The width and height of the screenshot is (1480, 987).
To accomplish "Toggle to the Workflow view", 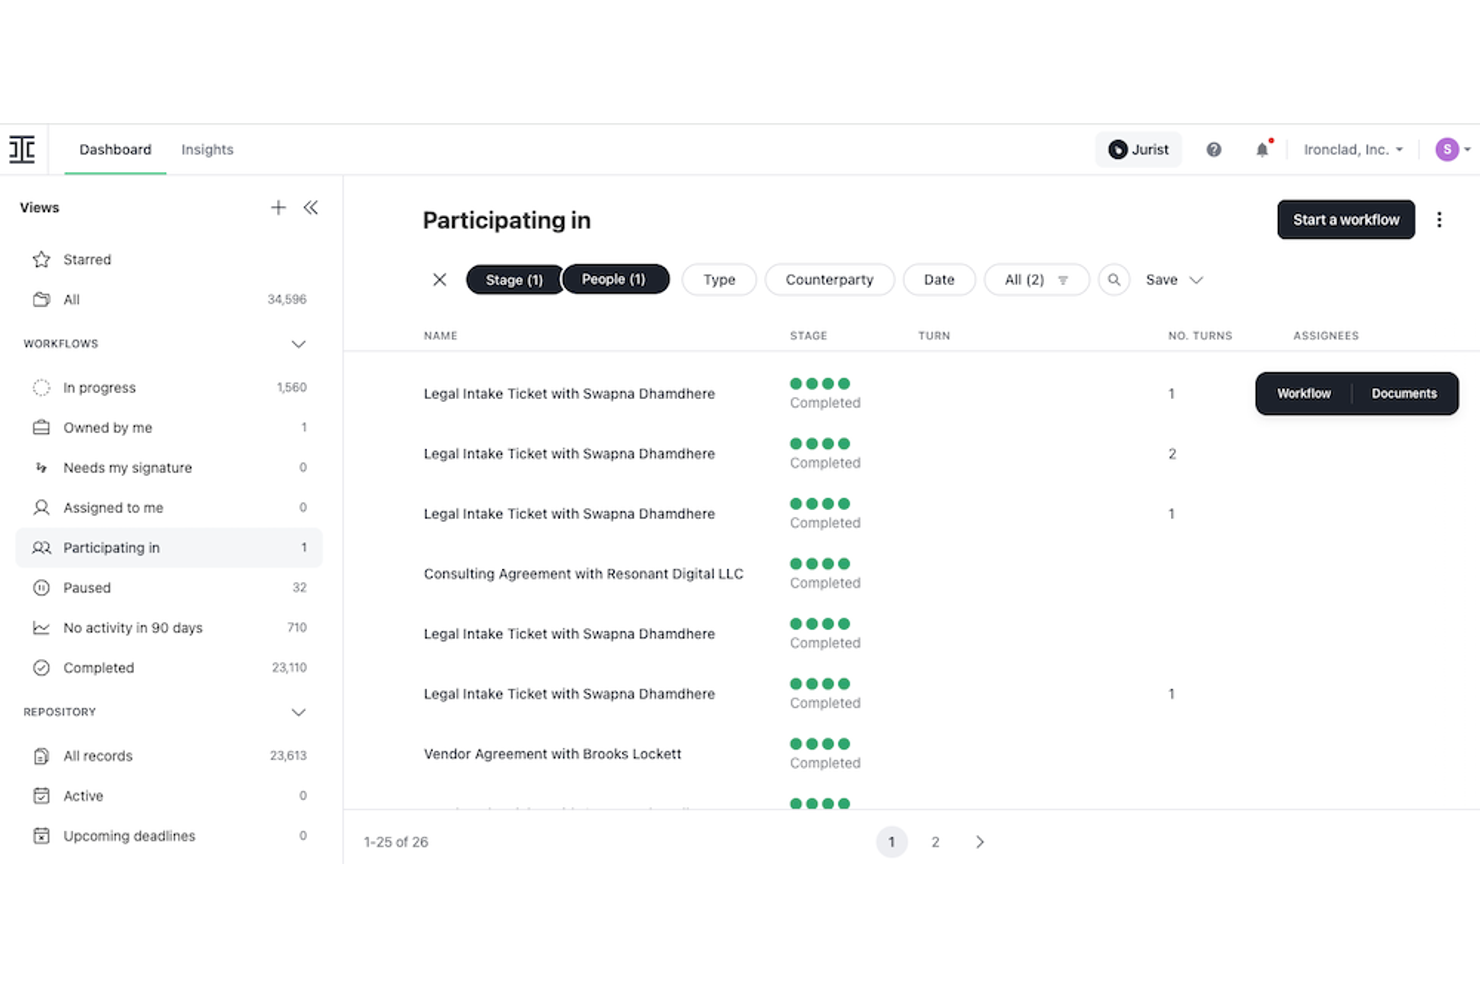I will 1303,393.
